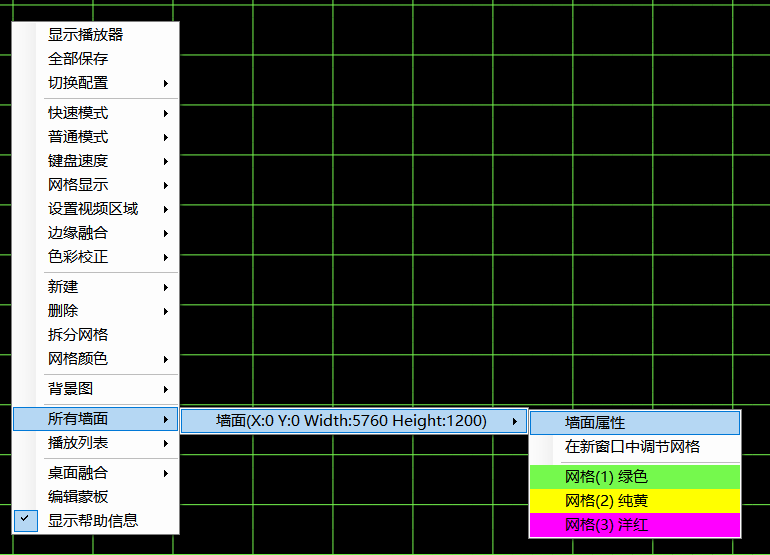
Task: Select the green 网格(1) 绿色 swatch
Action: coord(634,477)
